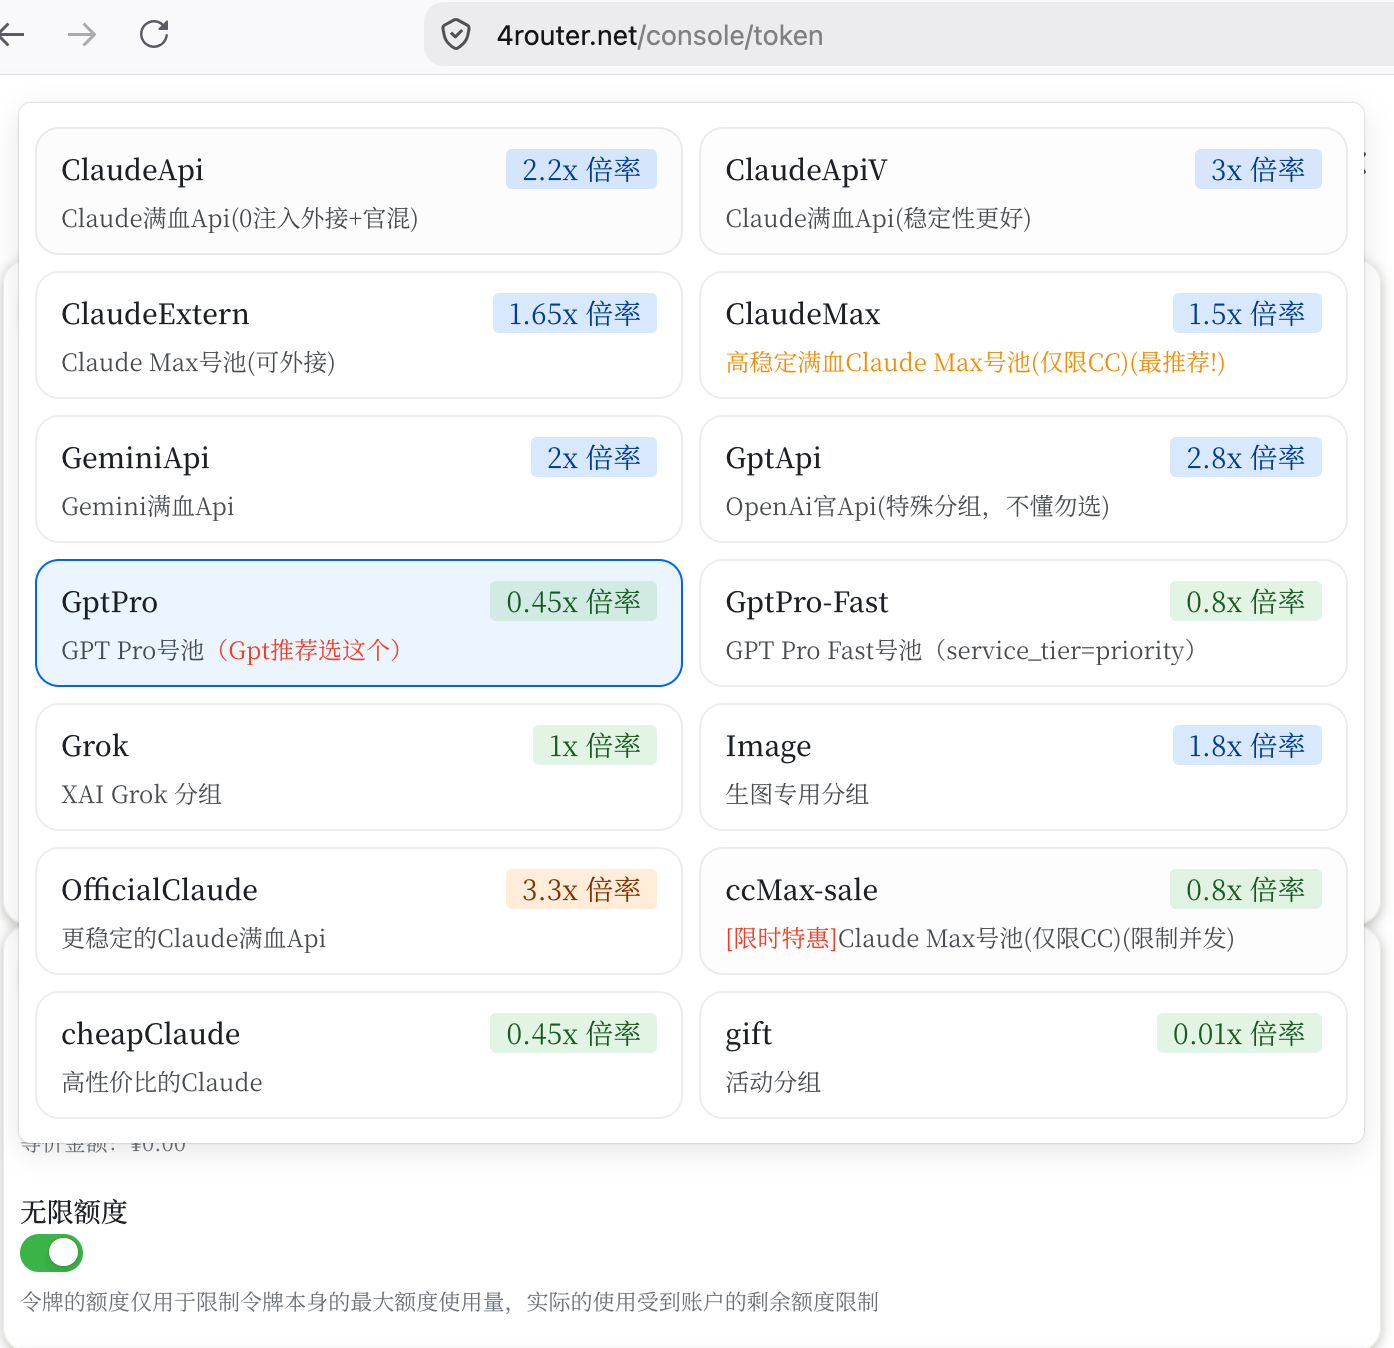Choose the ClaudeMax group option
This screenshot has width=1394, height=1348.
click(1023, 335)
